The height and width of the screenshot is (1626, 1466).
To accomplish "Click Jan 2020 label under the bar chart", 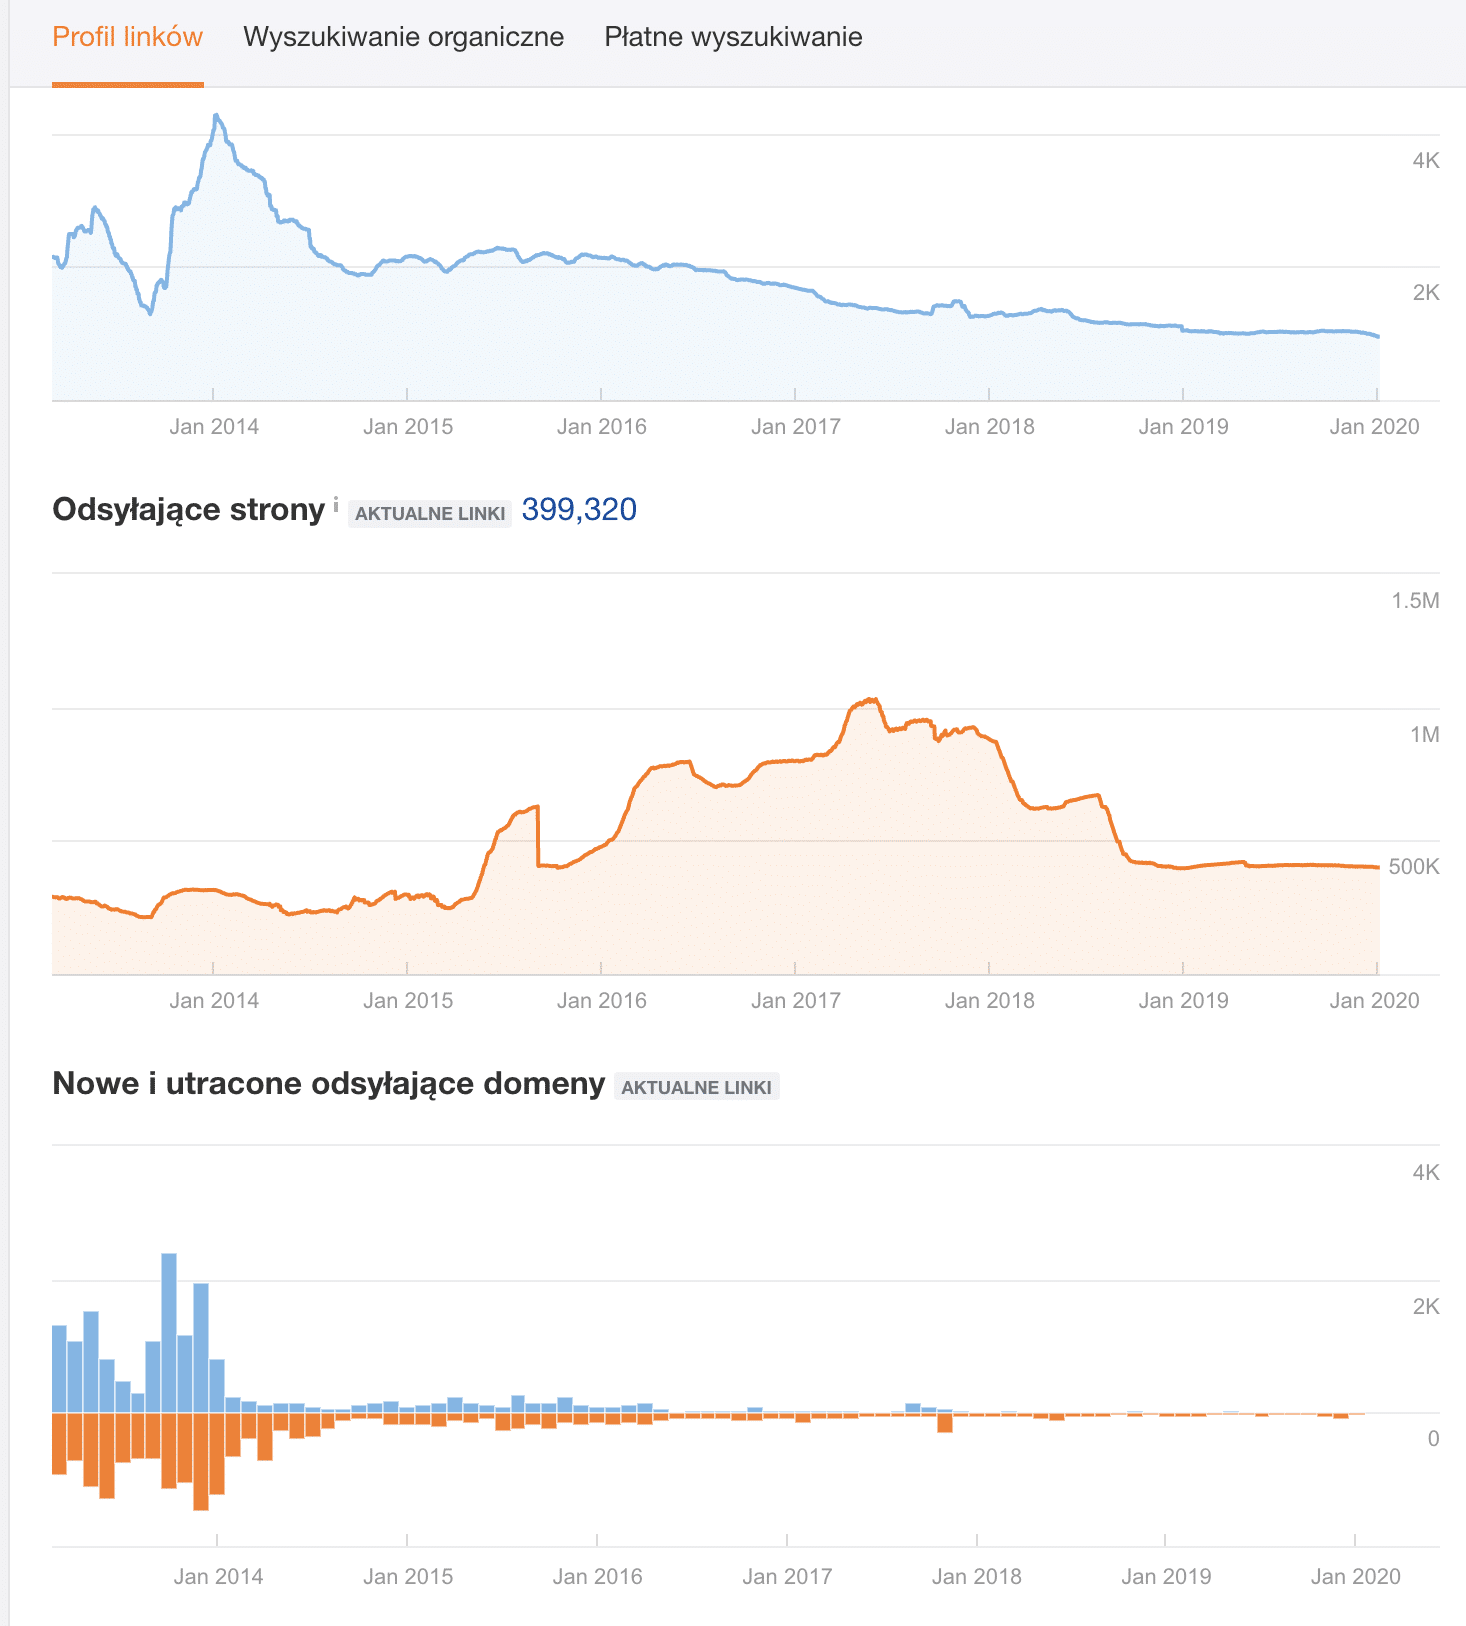I will click(1355, 1576).
